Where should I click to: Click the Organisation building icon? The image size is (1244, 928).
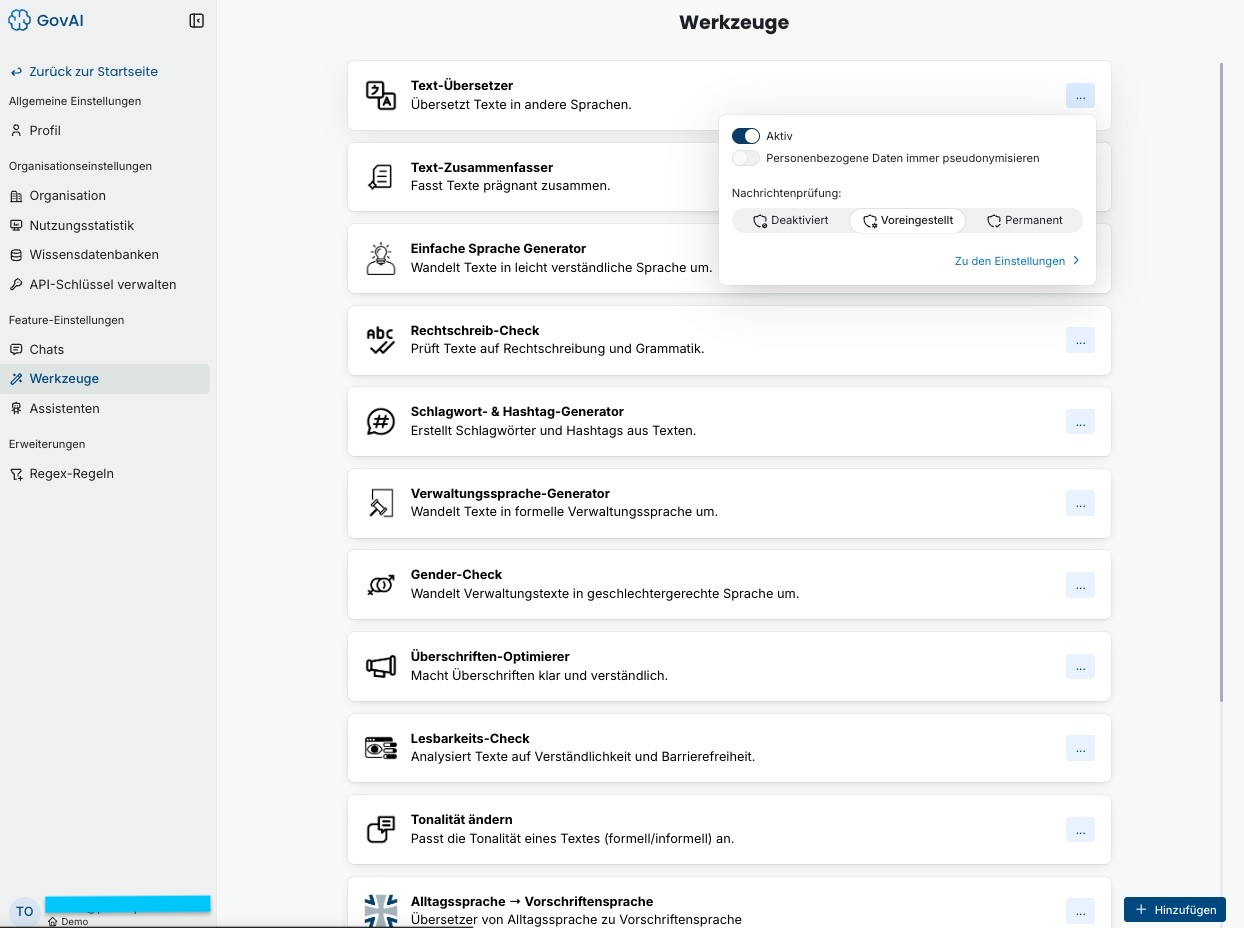[16, 196]
